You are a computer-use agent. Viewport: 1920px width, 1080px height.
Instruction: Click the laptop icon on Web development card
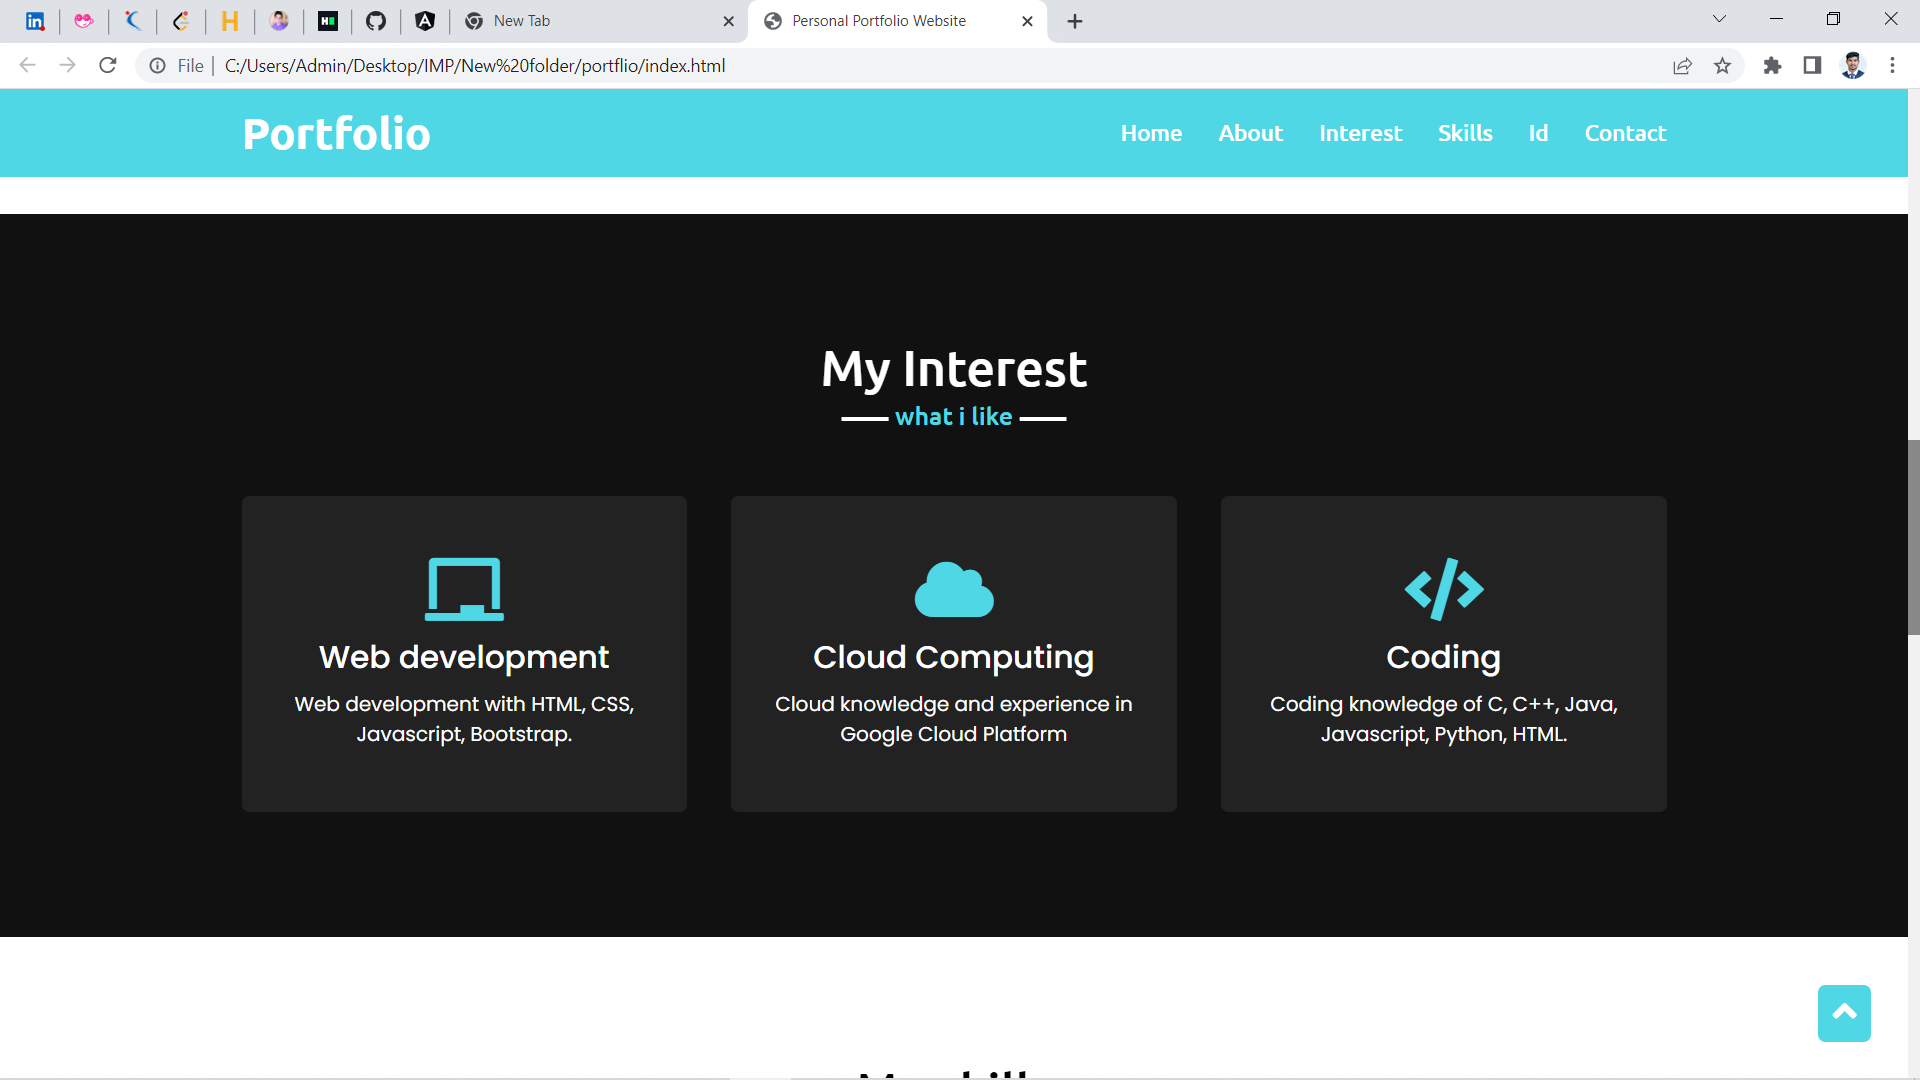(x=465, y=589)
